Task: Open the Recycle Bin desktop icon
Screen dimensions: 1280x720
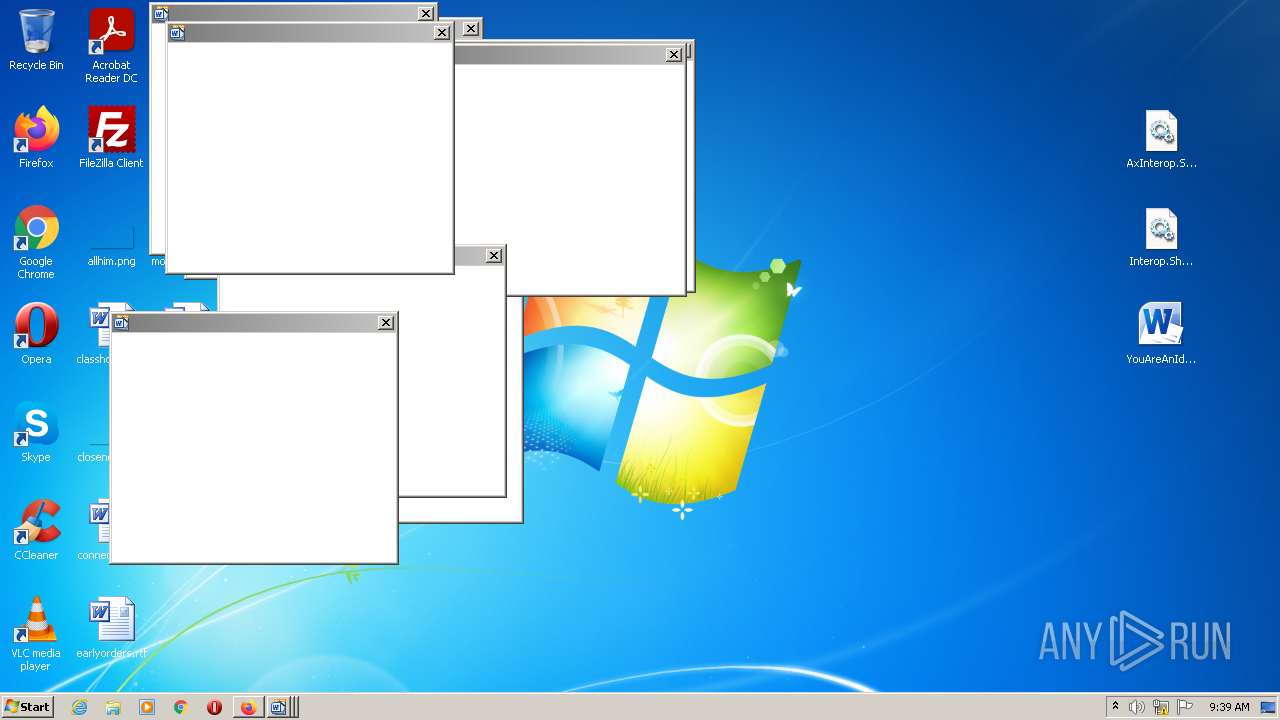Action: (36, 40)
